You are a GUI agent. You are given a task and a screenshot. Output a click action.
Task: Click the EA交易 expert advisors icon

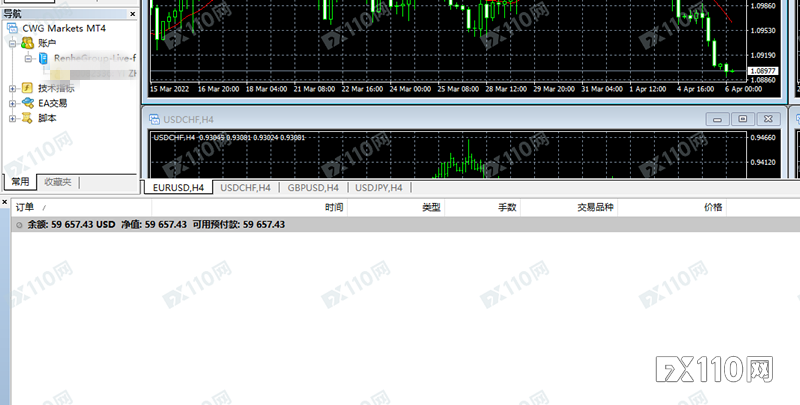coord(27,103)
